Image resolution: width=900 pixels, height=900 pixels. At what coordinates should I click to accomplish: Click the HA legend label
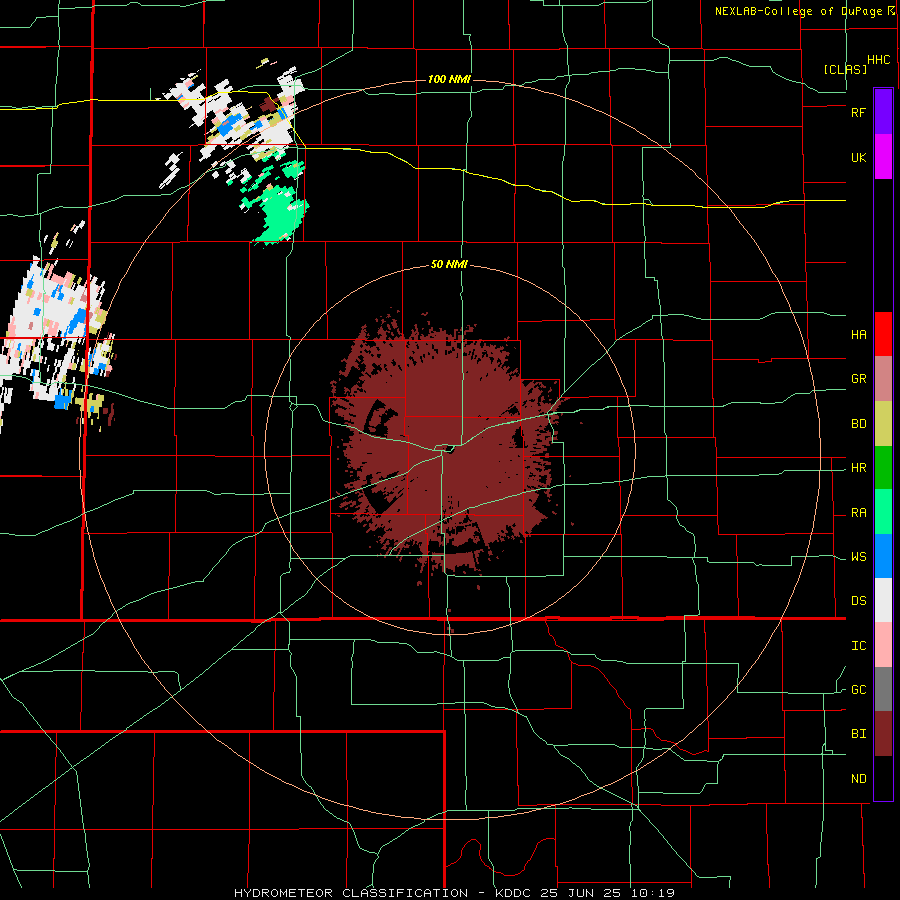(x=858, y=334)
